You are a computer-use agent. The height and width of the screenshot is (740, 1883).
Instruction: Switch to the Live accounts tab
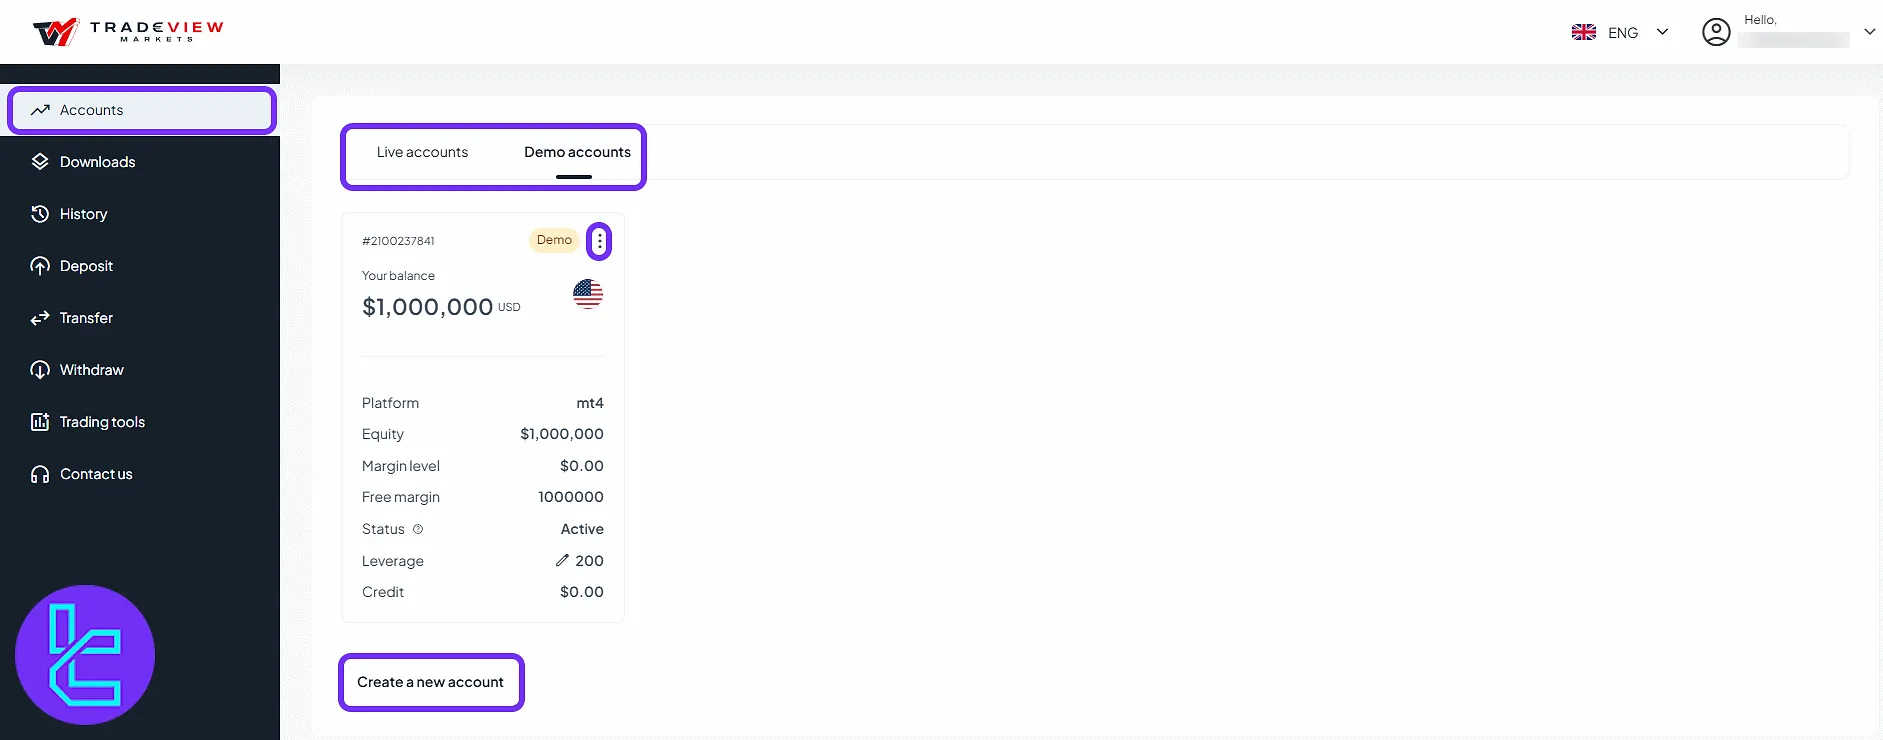tap(422, 152)
